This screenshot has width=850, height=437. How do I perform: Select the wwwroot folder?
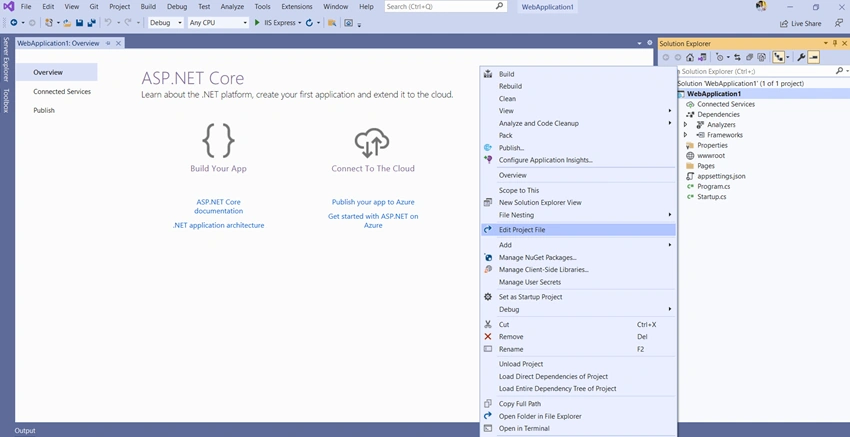pyautogui.click(x=711, y=155)
